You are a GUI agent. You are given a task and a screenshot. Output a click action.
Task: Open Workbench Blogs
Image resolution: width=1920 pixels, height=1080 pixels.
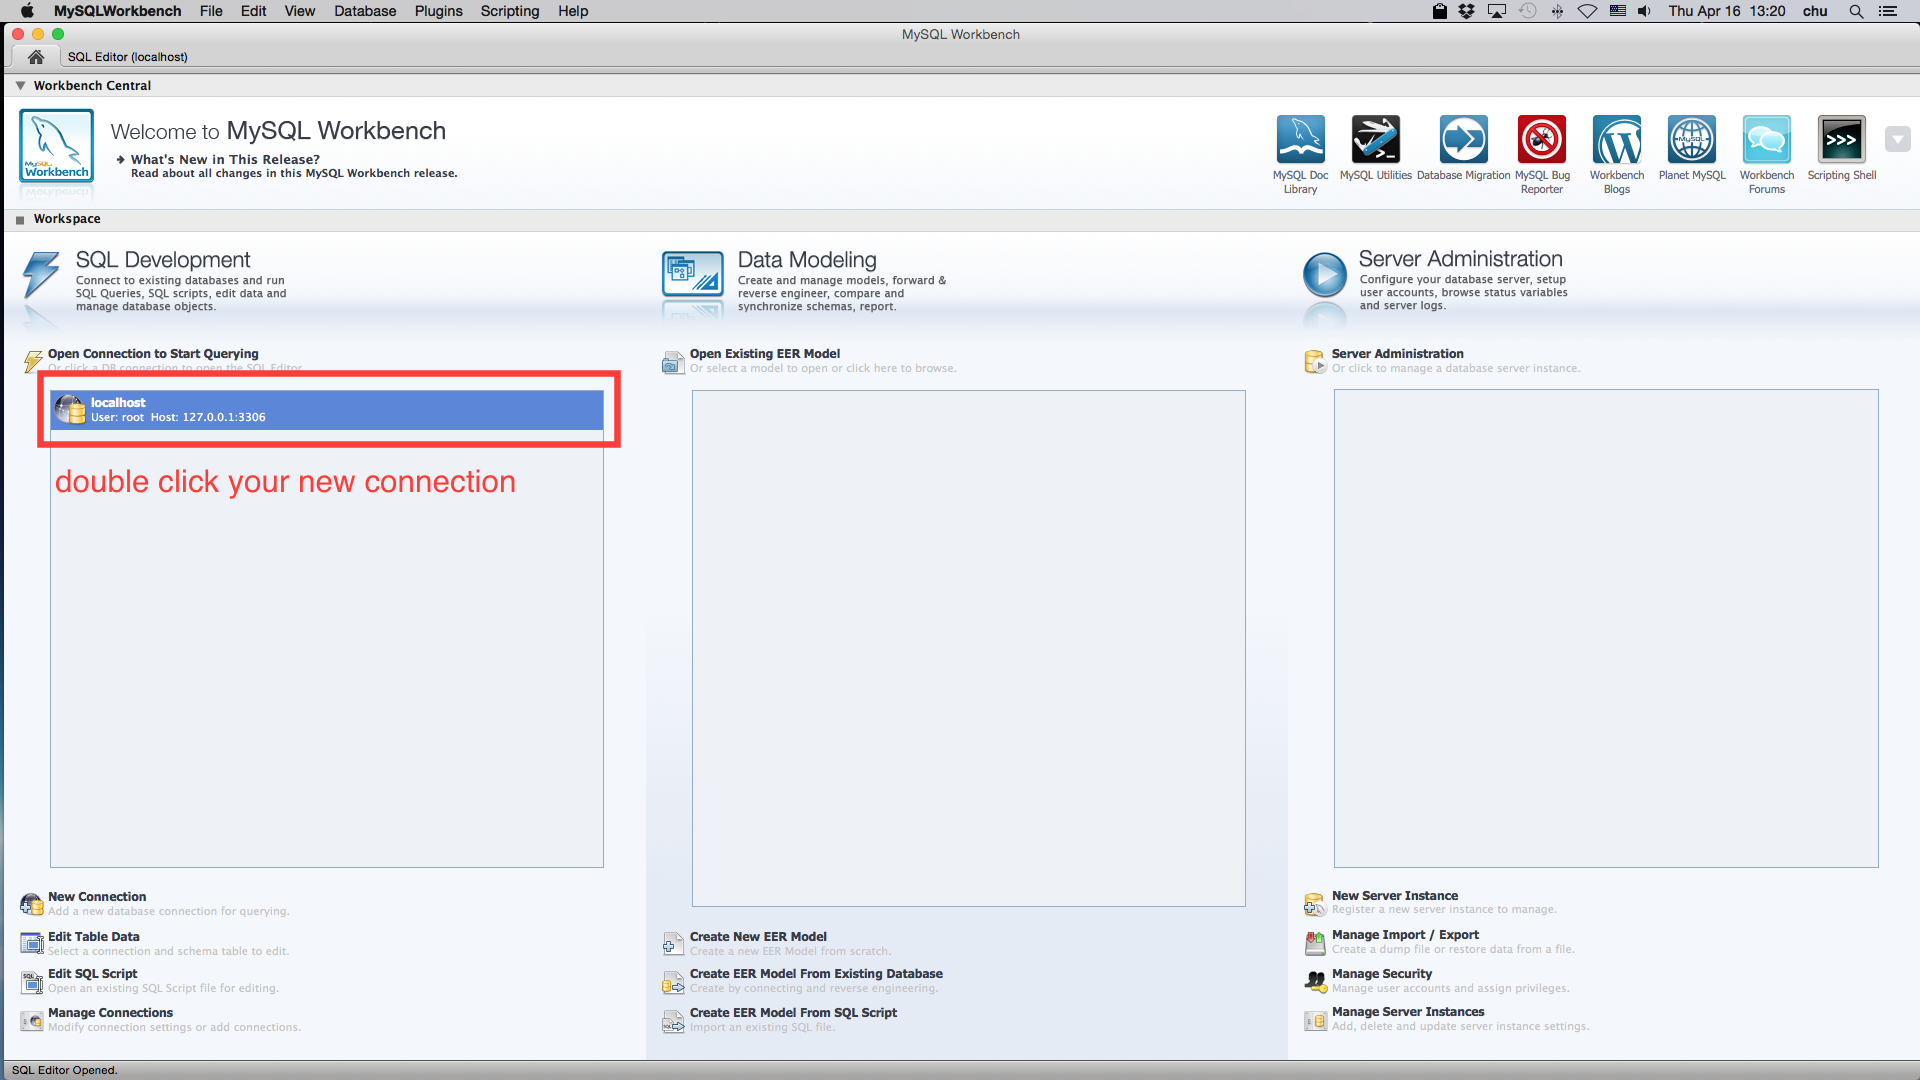[1617, 140]
